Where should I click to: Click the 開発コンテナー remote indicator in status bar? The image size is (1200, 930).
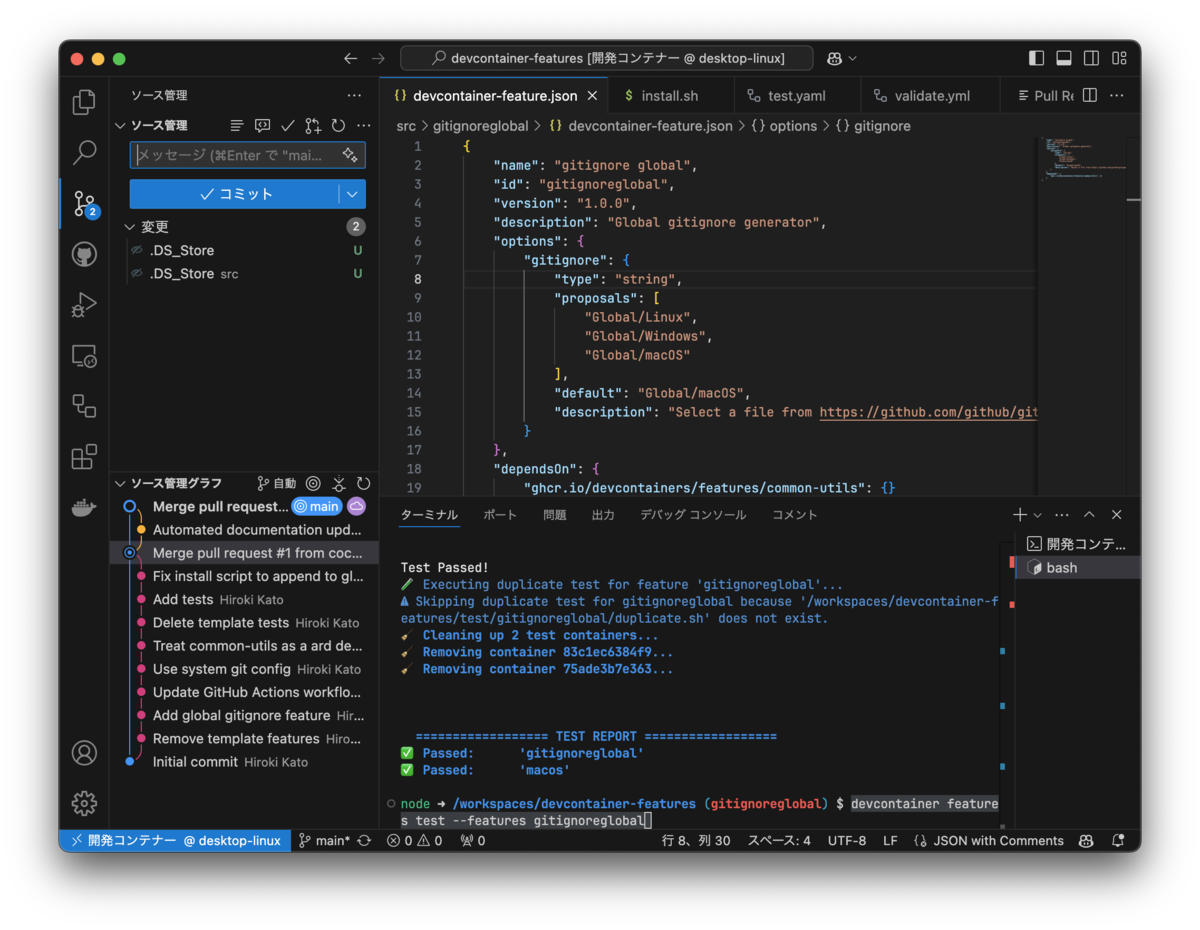pyautogui.click(x=175, y=841)
